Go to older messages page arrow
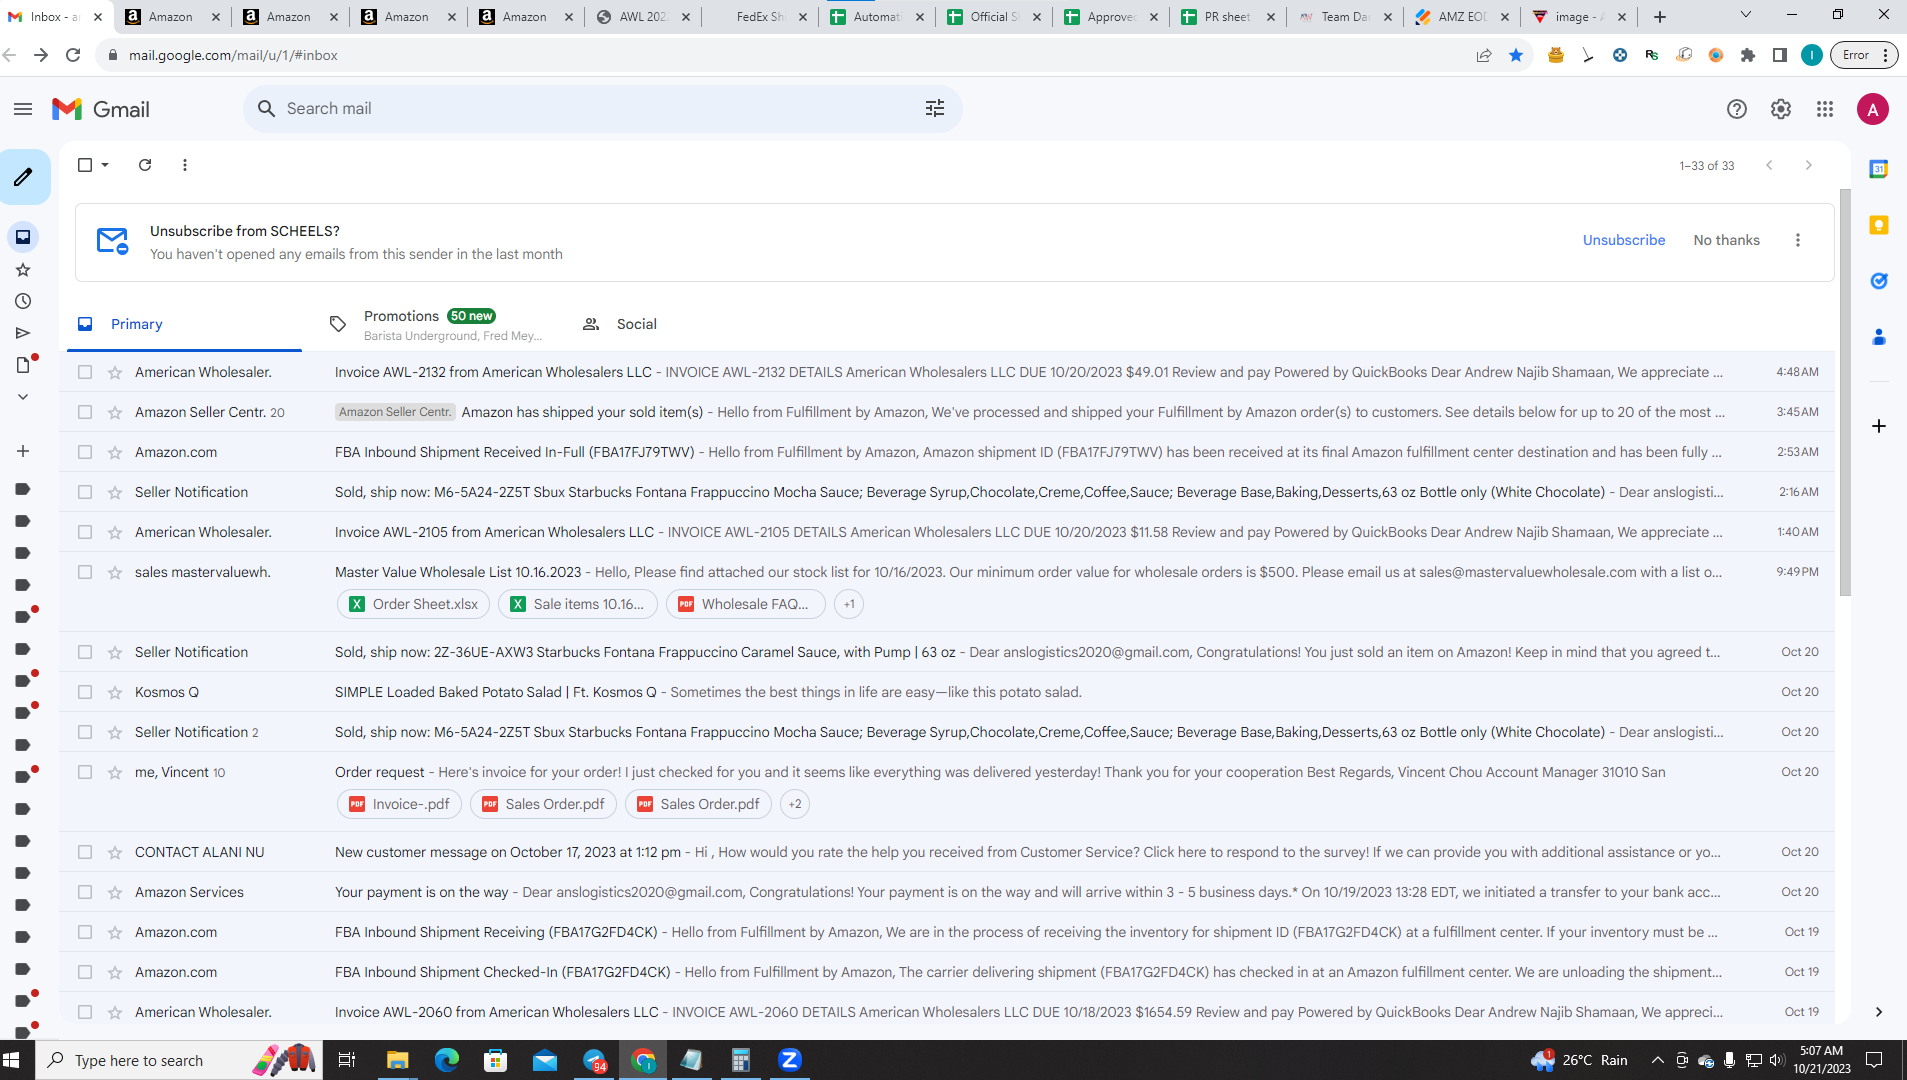 [1808, 165]
